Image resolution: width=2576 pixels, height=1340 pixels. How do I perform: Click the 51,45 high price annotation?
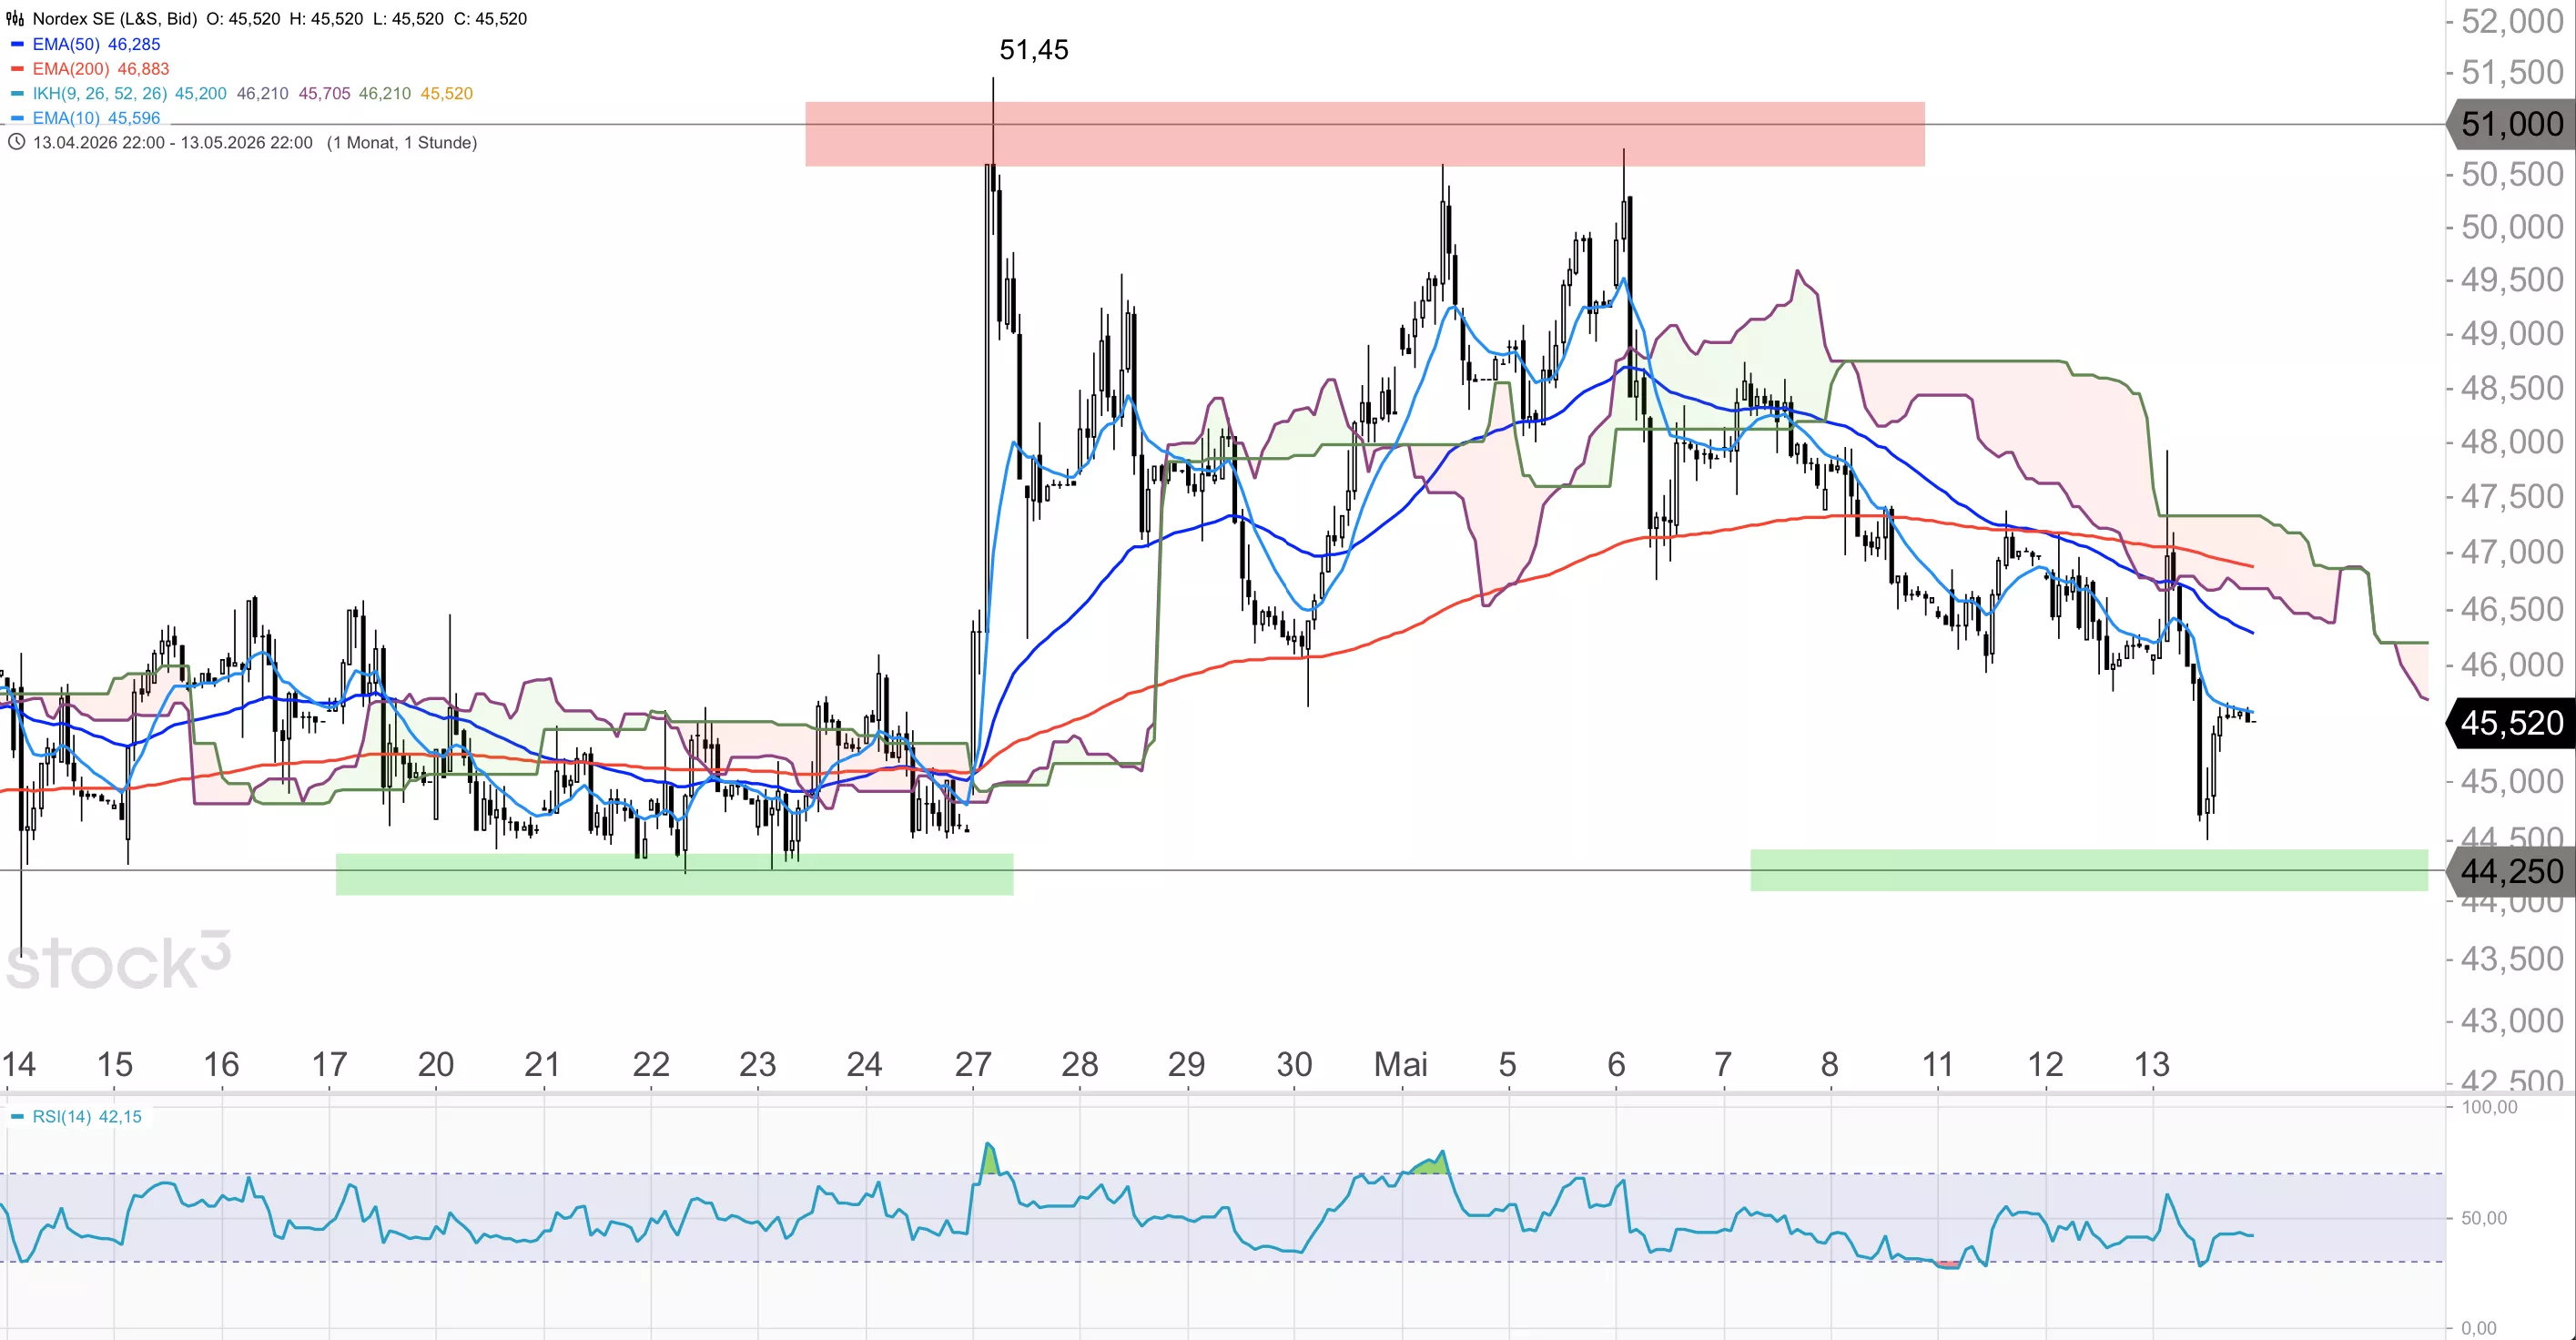click(x=1034, y=50)
